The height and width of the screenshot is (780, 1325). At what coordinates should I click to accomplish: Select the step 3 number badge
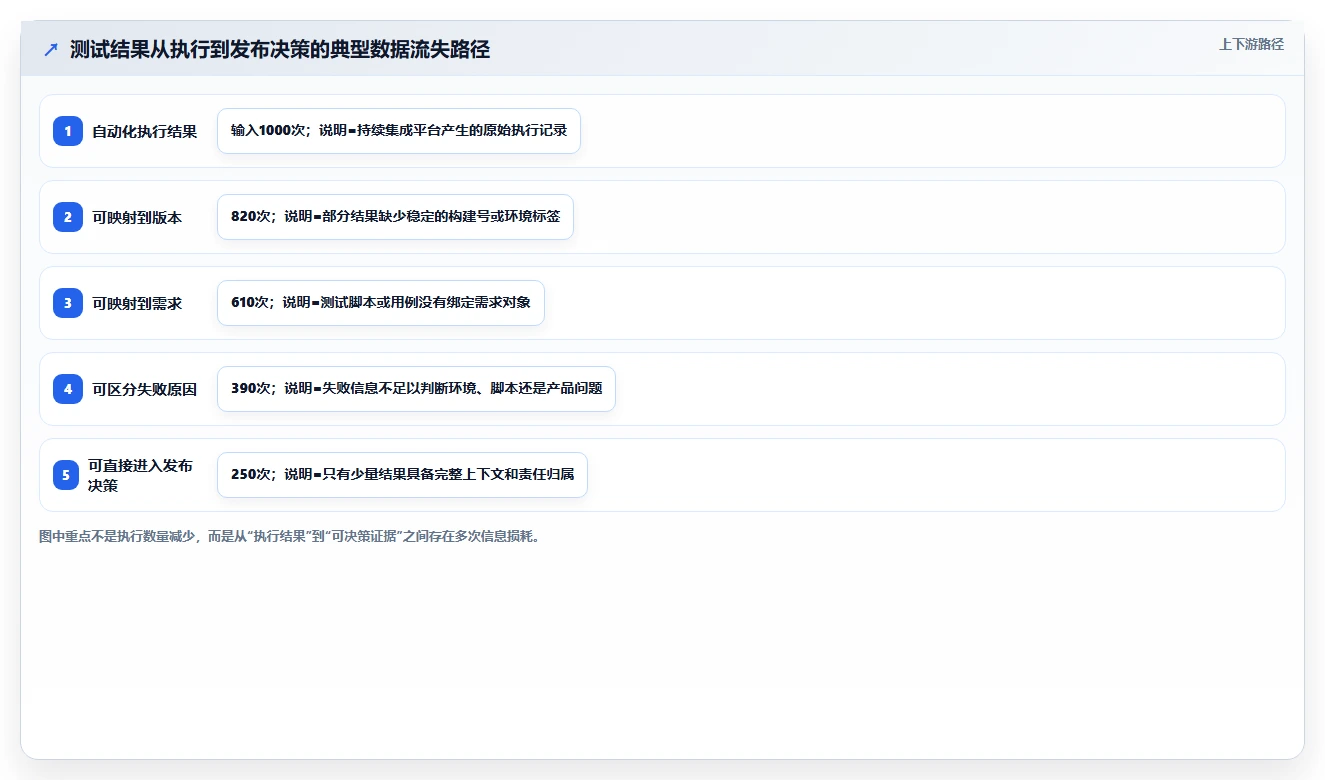tap(68, 303)
